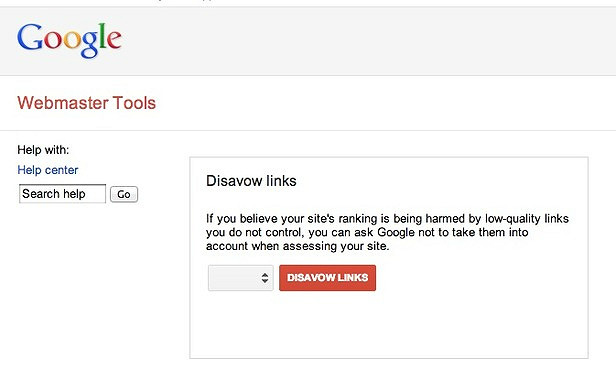Click up-down arrows on site selector
The image size is (616, 392).
[x=265, y=278]
